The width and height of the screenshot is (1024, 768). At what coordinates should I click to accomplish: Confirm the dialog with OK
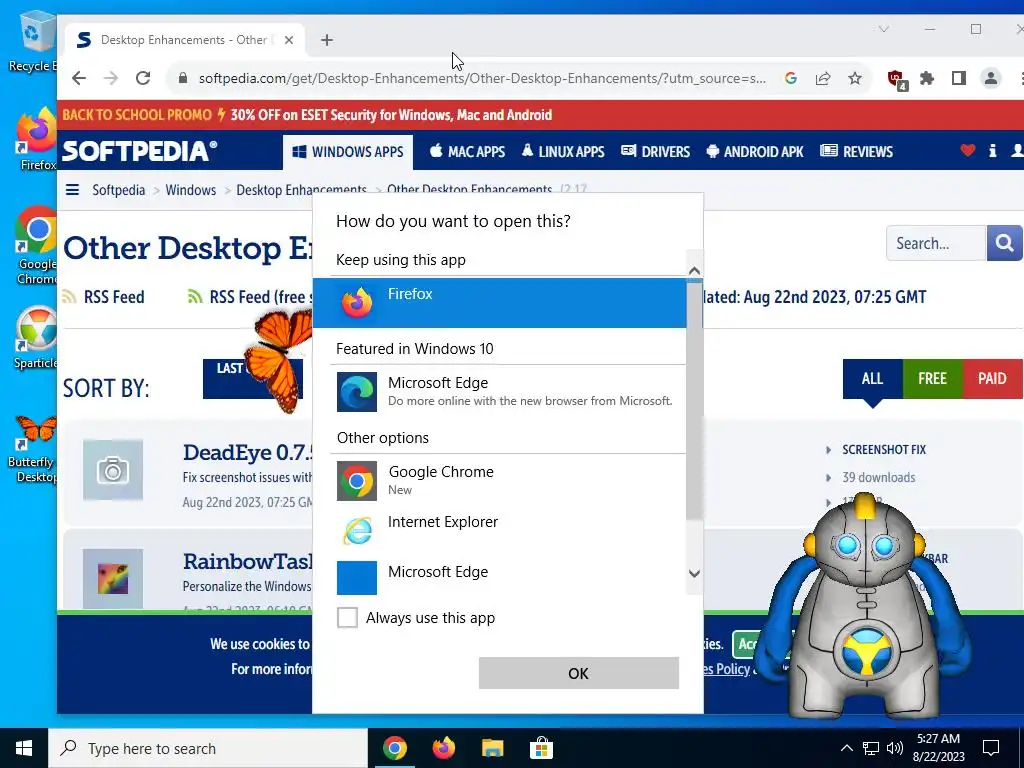coord(579,673)
